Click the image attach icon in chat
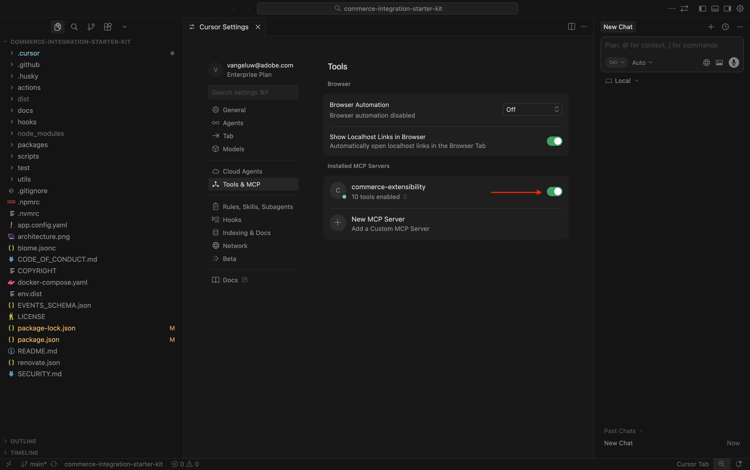The width and height of the screenshot is (750, 470). click(x=719, y=63)
